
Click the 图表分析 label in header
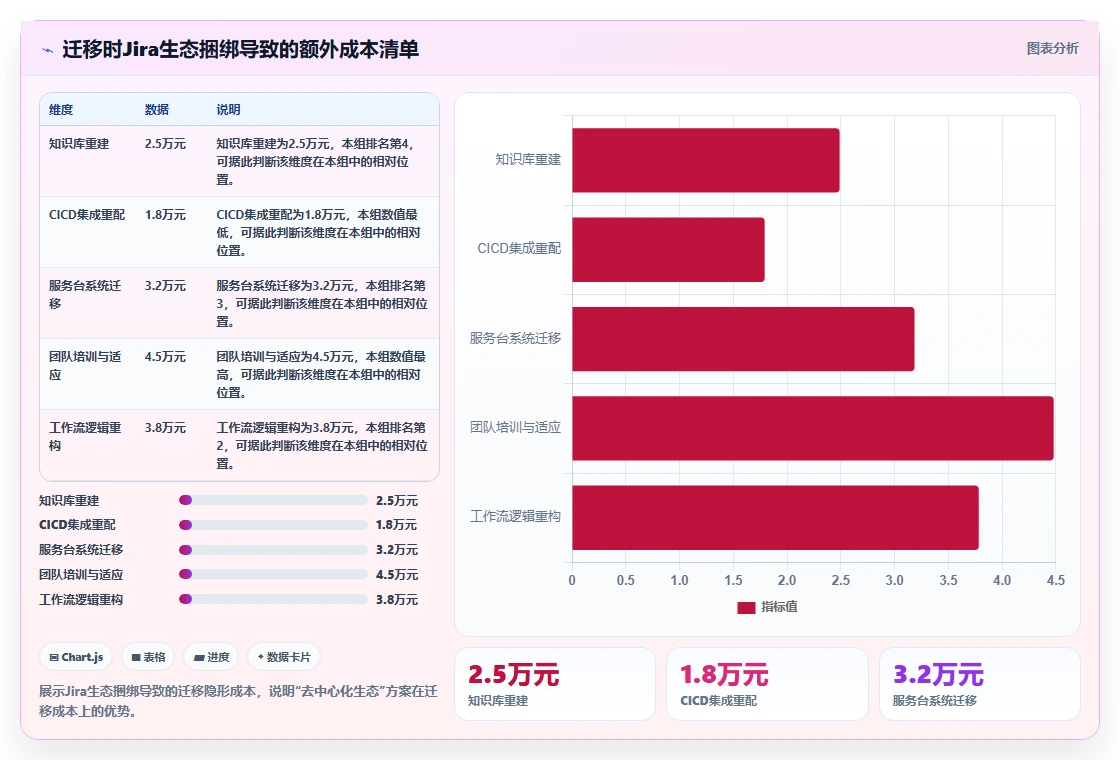click(x=1052, y=49)
